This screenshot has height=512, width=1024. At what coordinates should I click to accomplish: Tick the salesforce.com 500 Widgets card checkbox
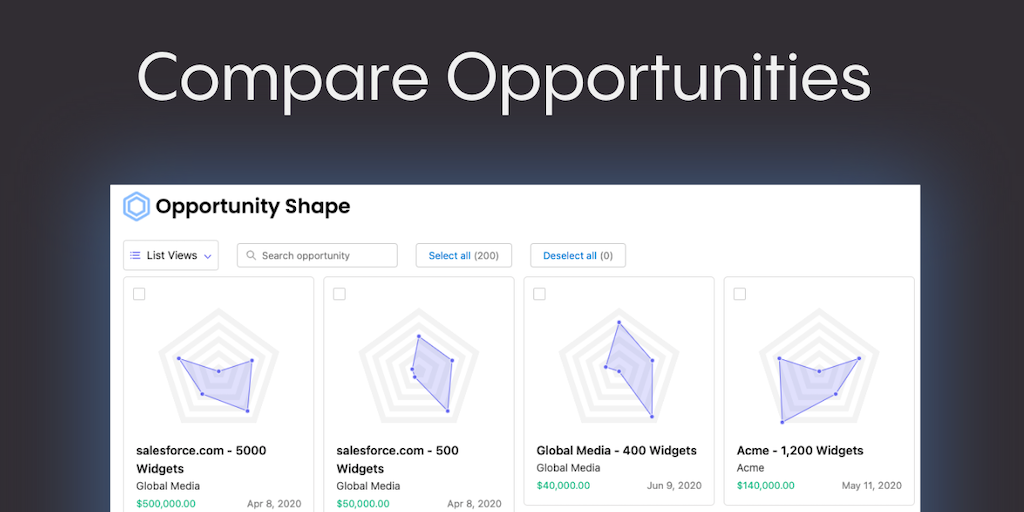point(339,294)
